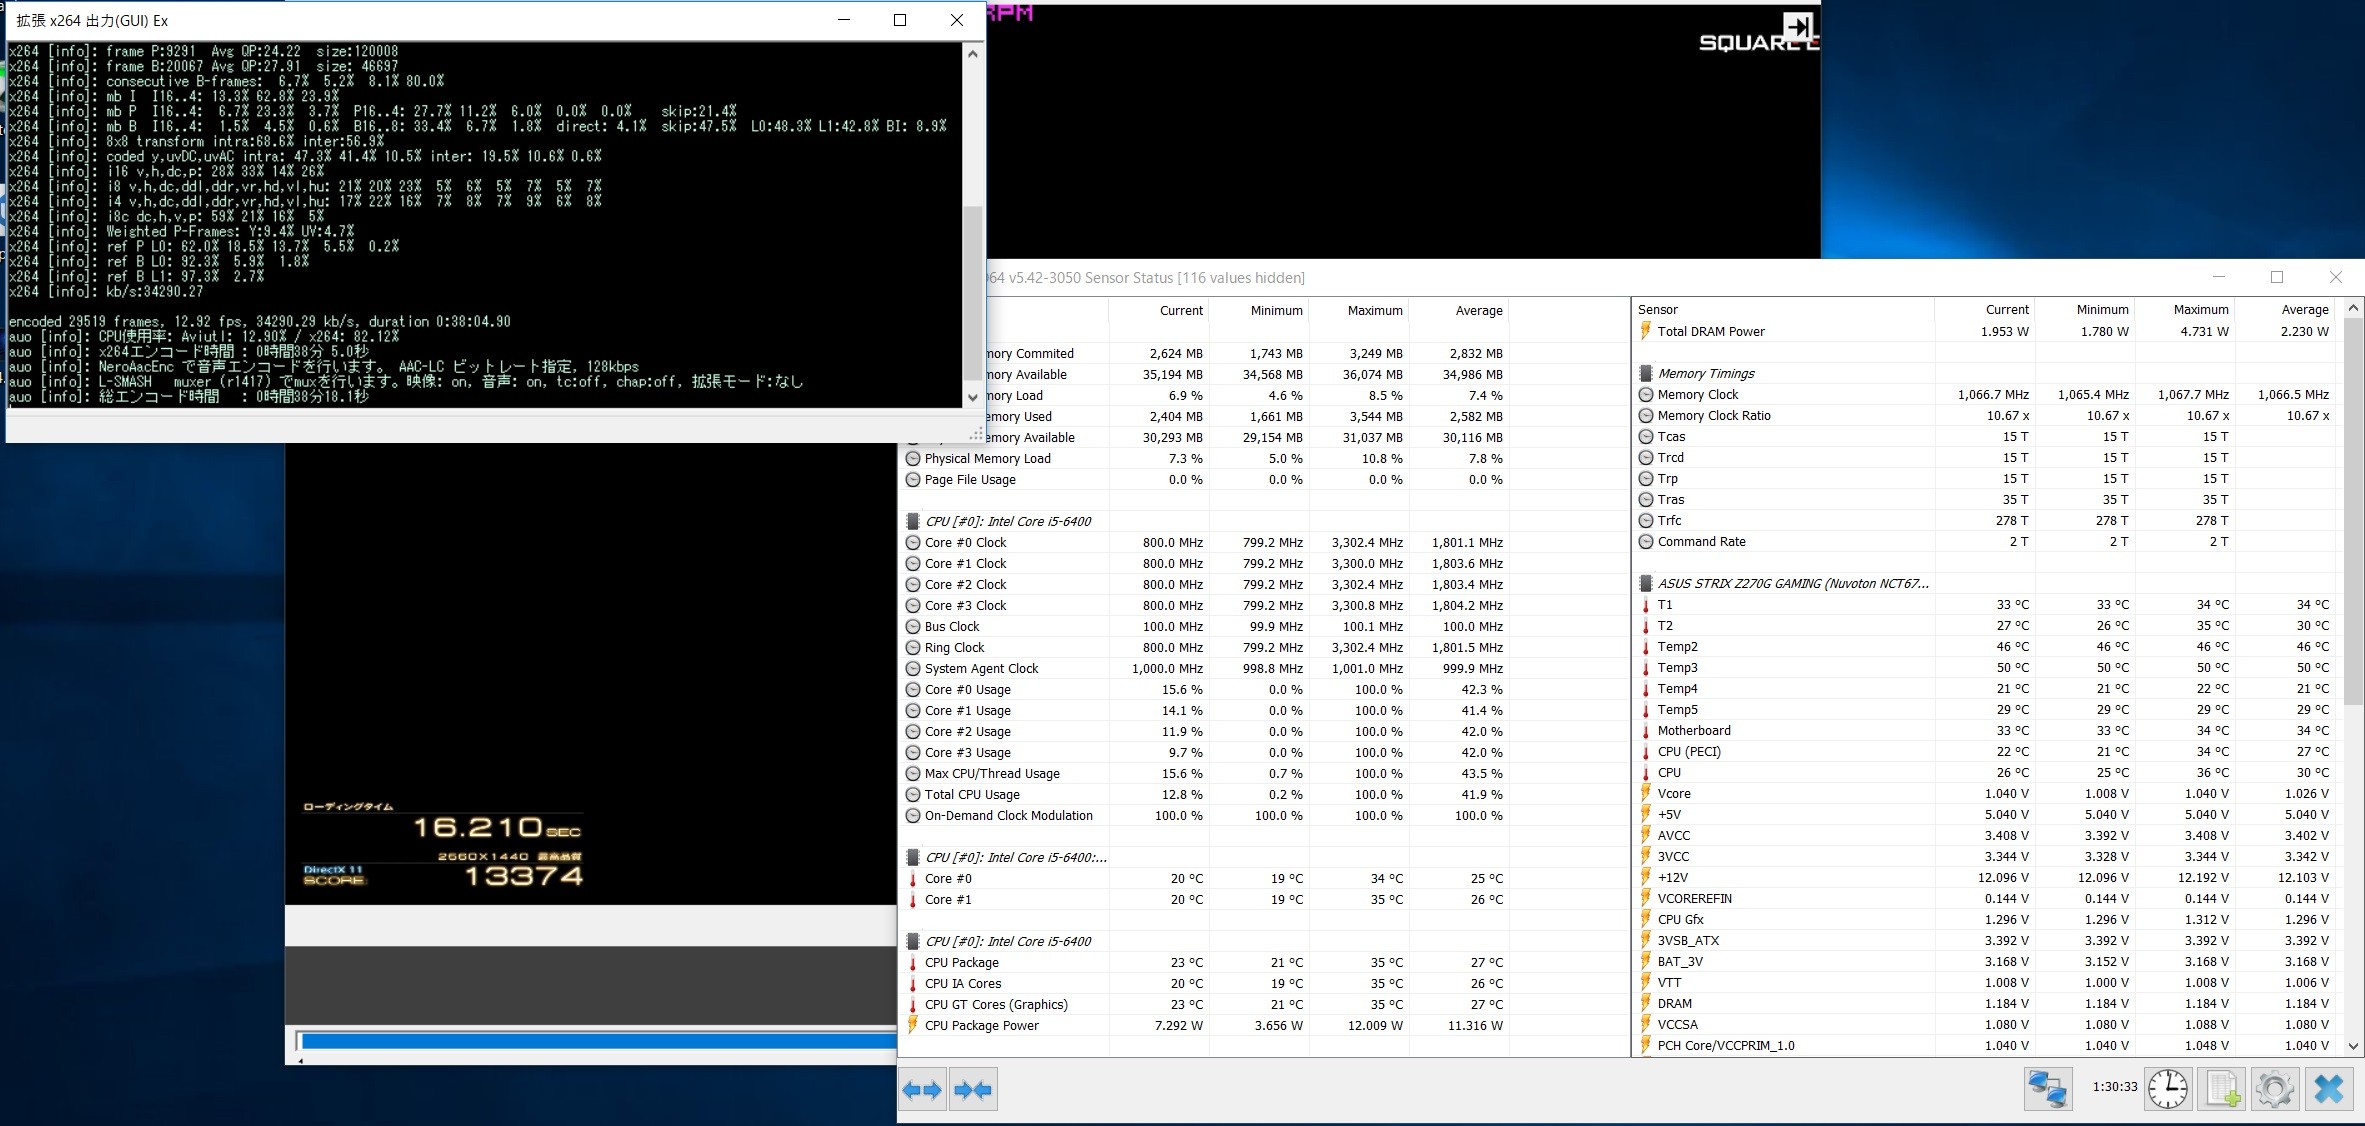Click the 16.210 SEC loading time in benchmark

[496, 827]
